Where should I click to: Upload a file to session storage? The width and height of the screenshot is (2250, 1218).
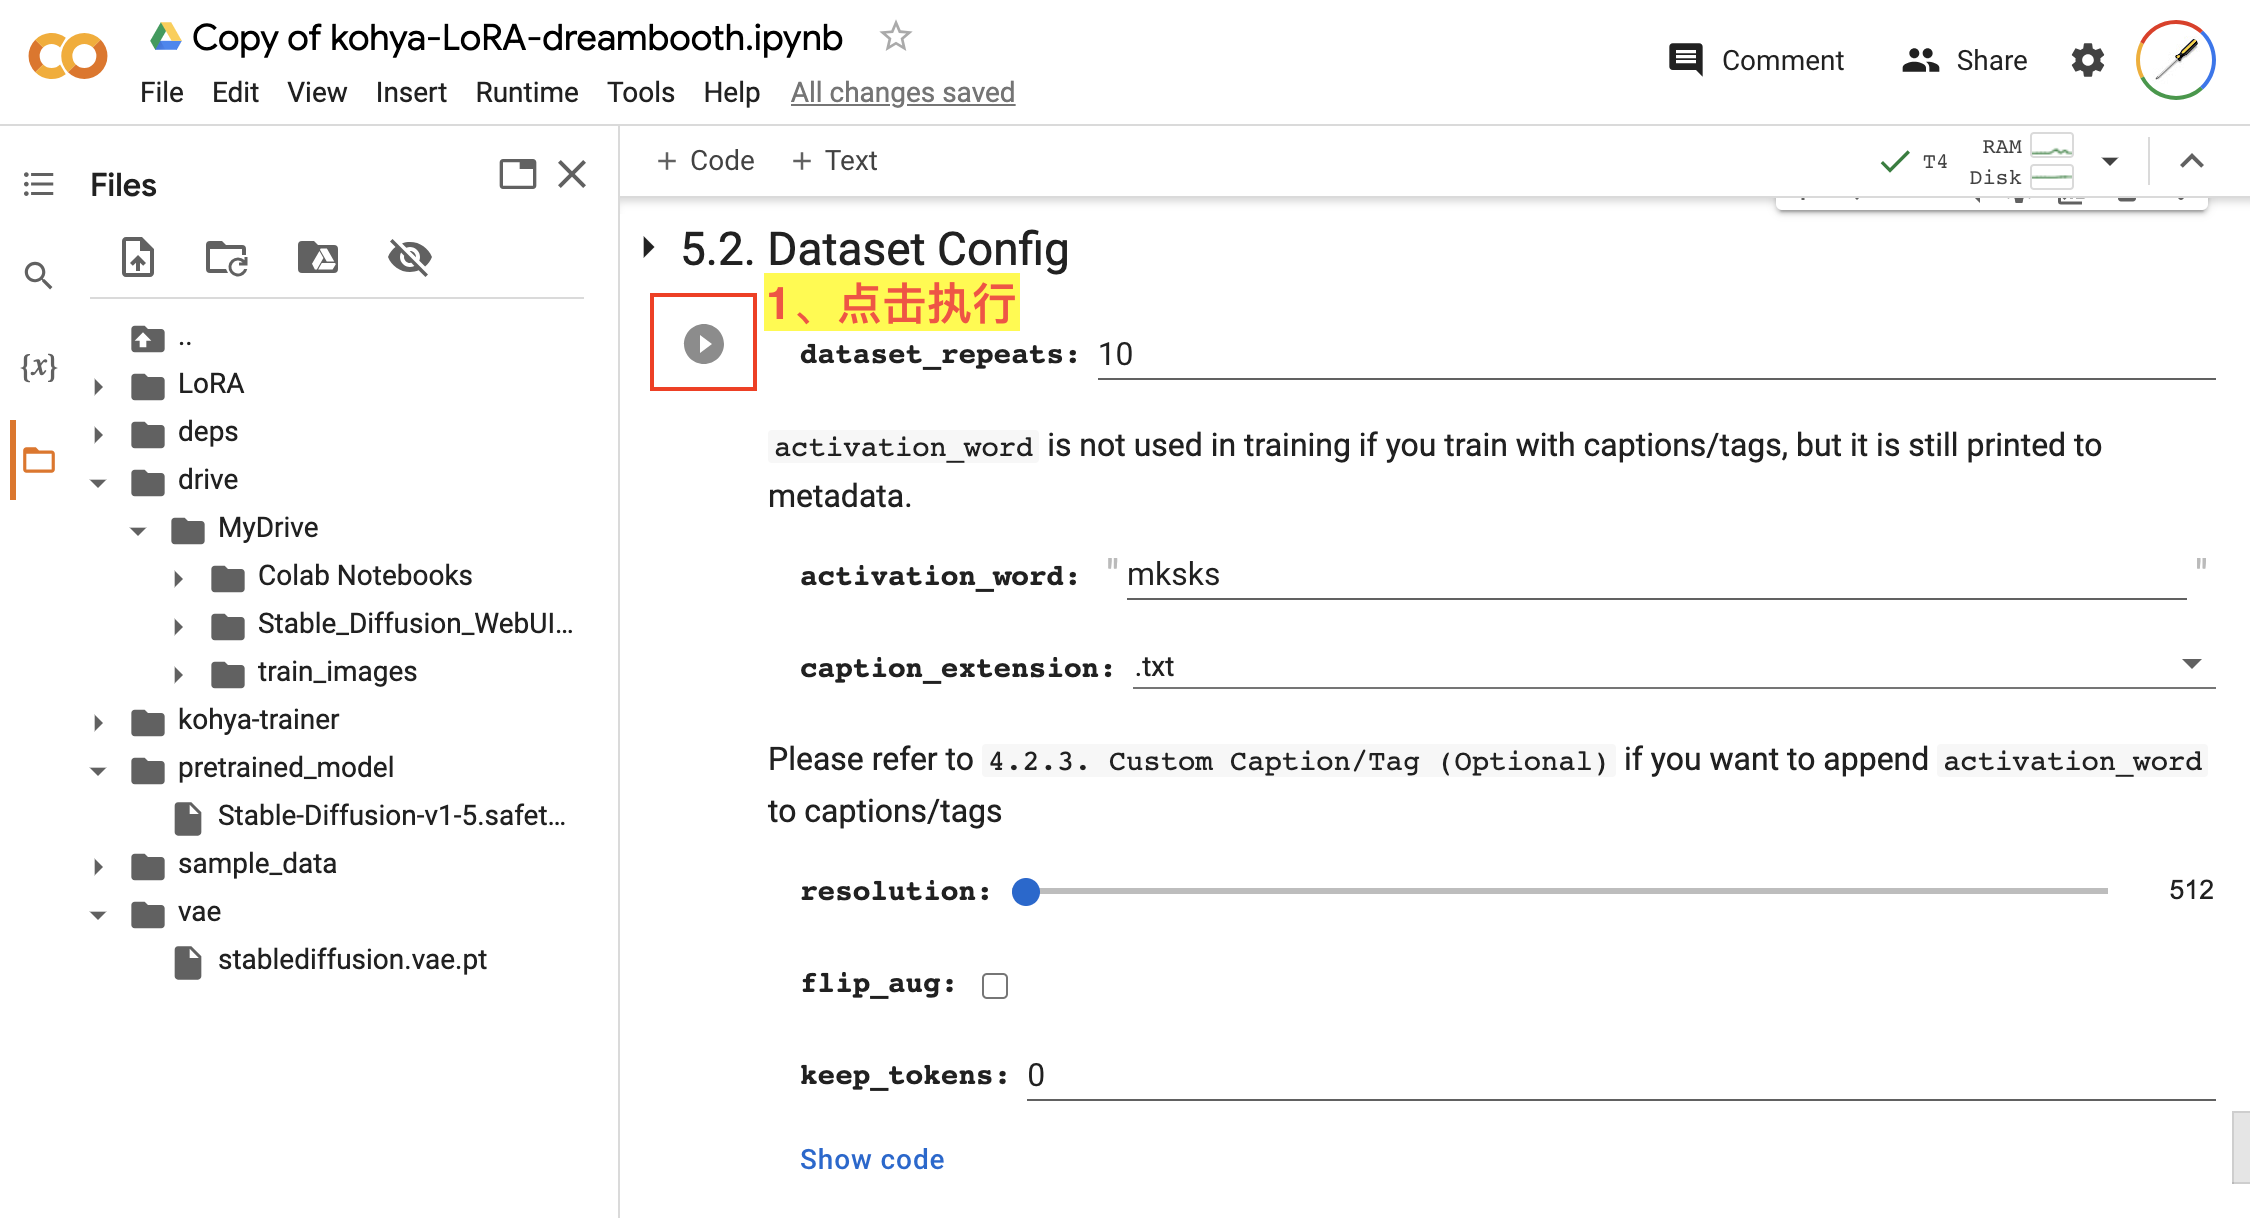click(139, 257)
